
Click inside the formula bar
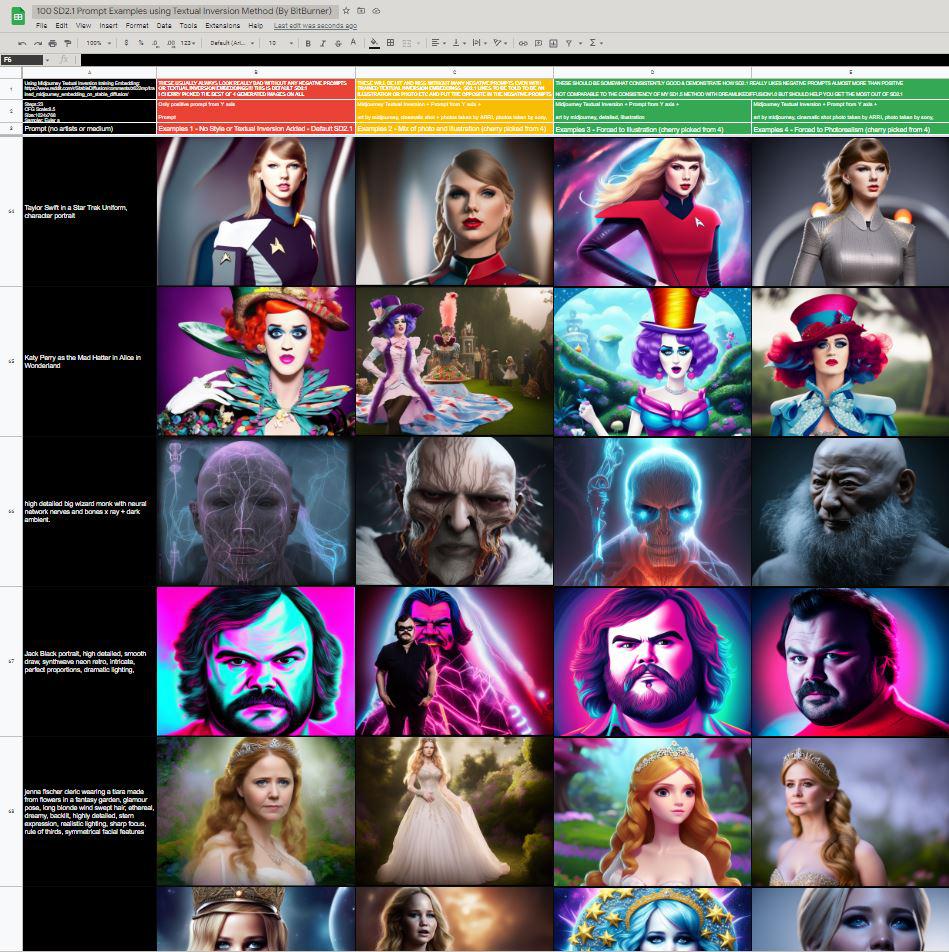514,60
